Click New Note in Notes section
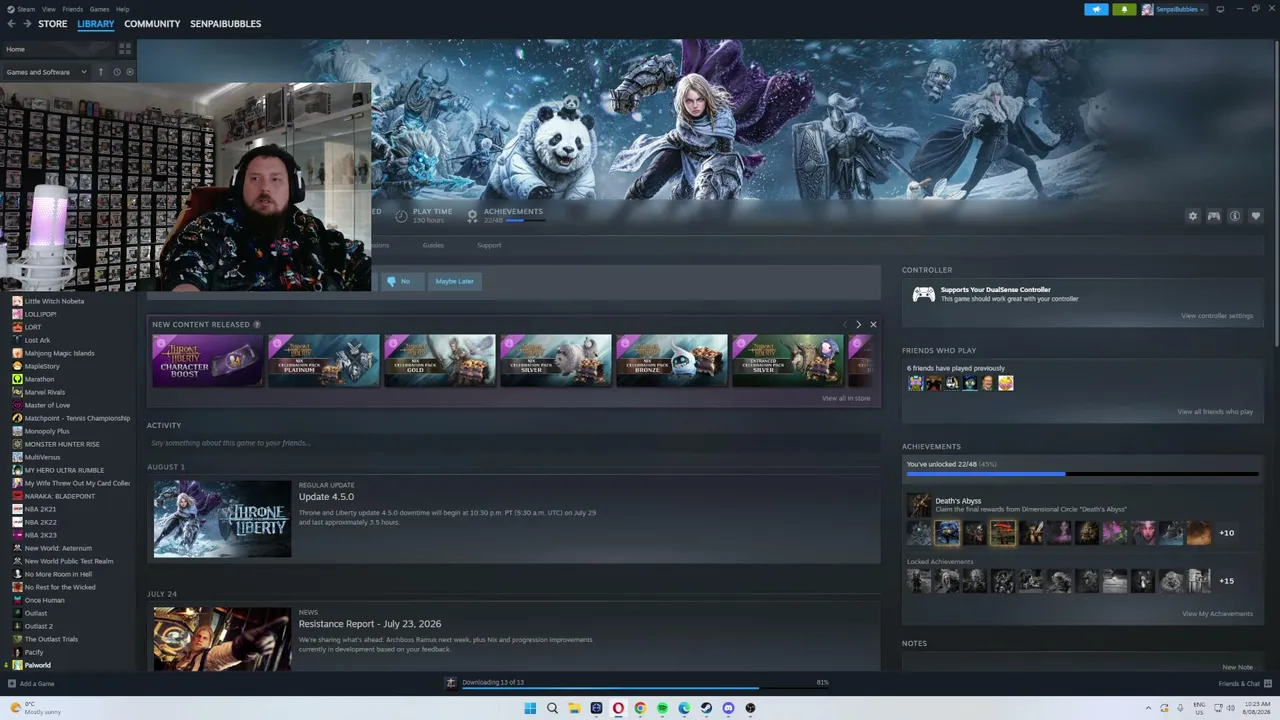This screenshot has width=1280, height=720. [x=1237, y=667]
